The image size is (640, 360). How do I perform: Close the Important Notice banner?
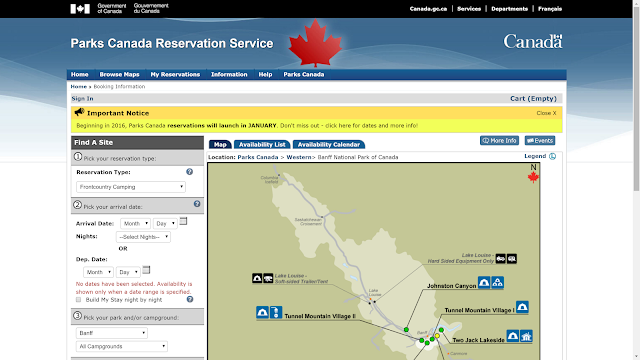(x=546, y=113)
